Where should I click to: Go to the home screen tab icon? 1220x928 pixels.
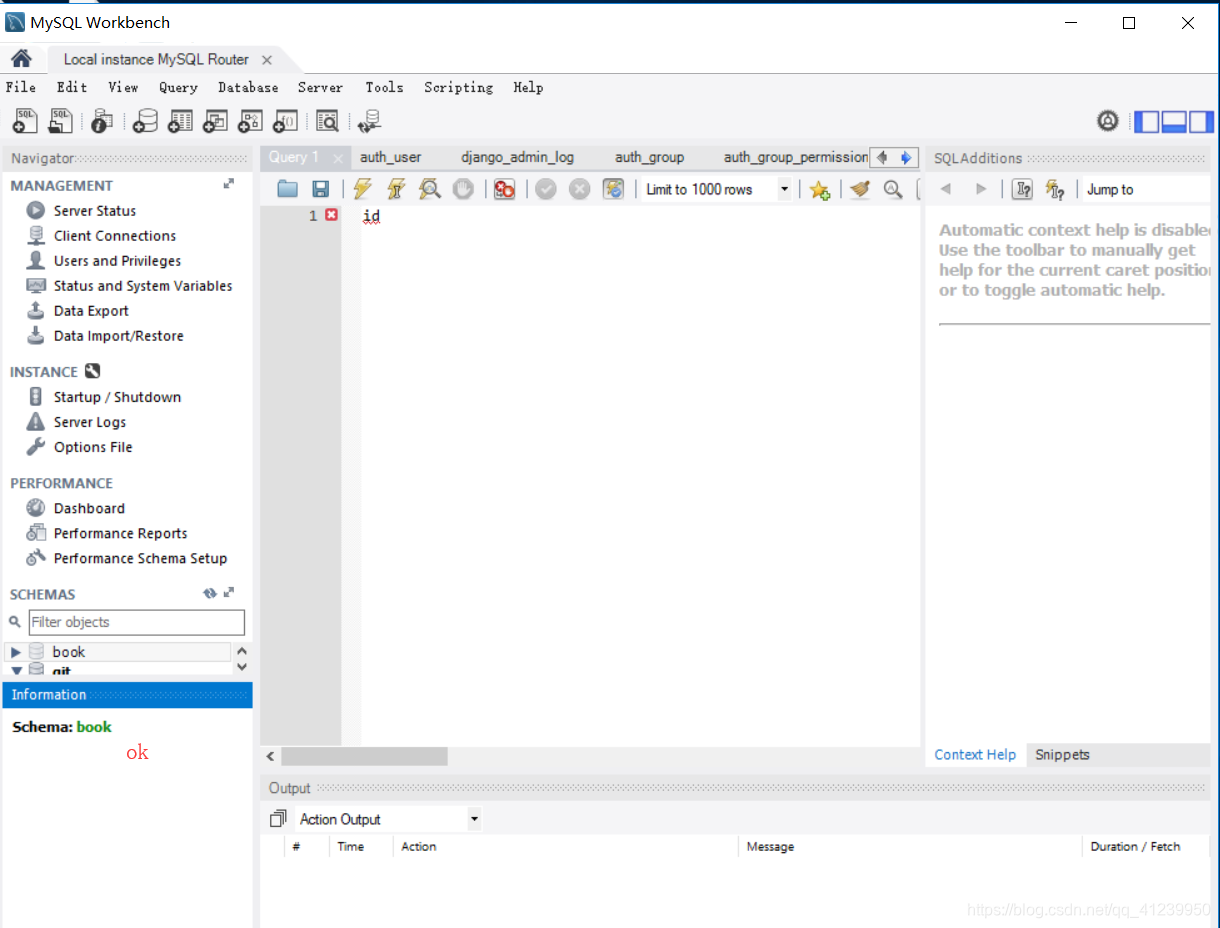(x=21, y=59)
